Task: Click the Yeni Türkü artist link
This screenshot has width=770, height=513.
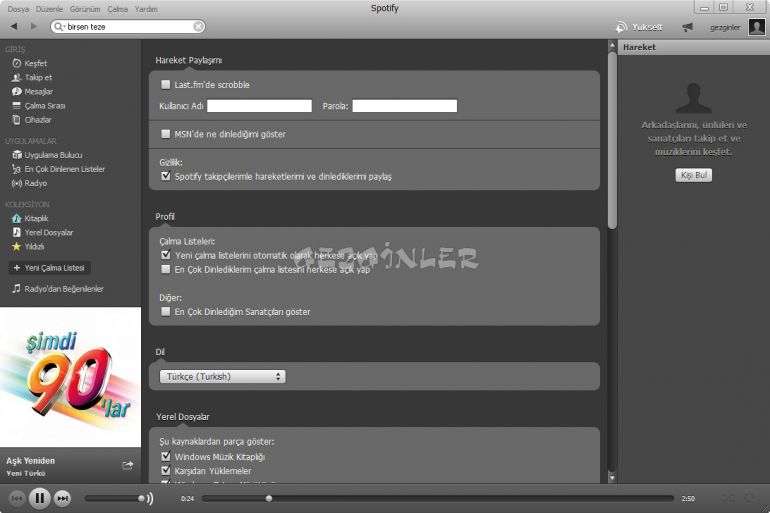Action: [x=26, y=473]
